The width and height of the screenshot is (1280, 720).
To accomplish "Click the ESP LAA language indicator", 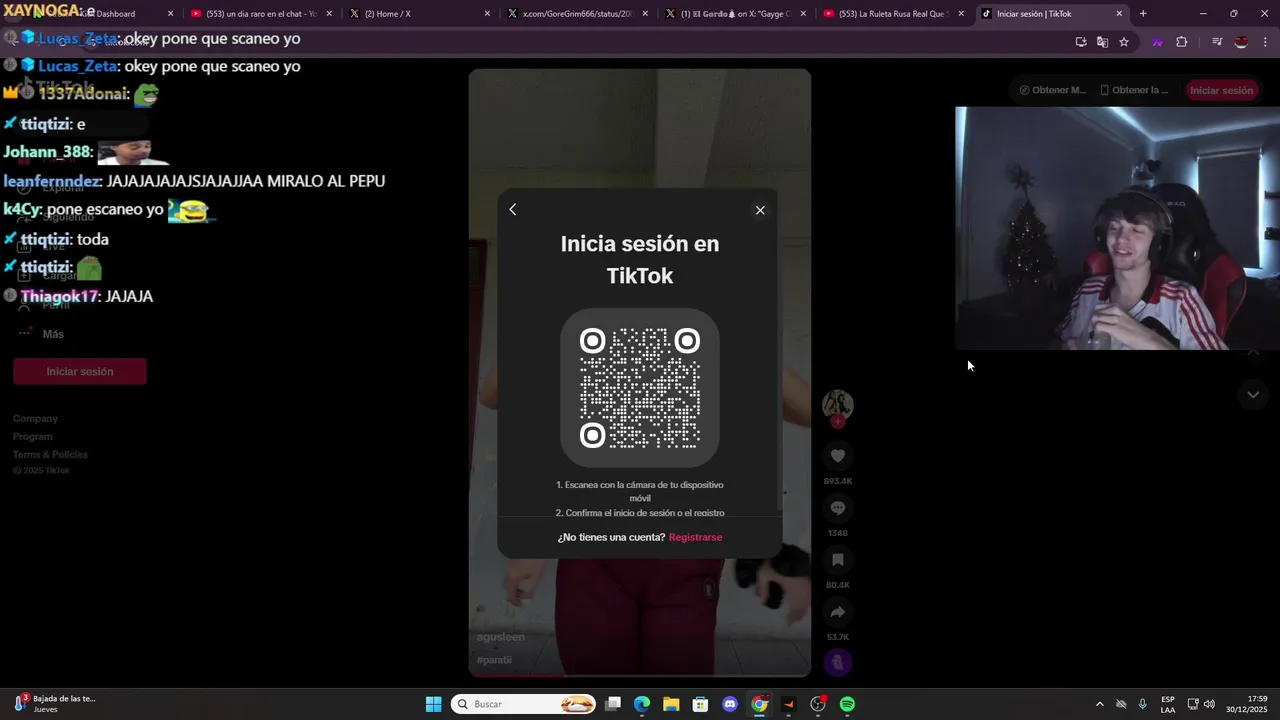I will point(1168,704).
